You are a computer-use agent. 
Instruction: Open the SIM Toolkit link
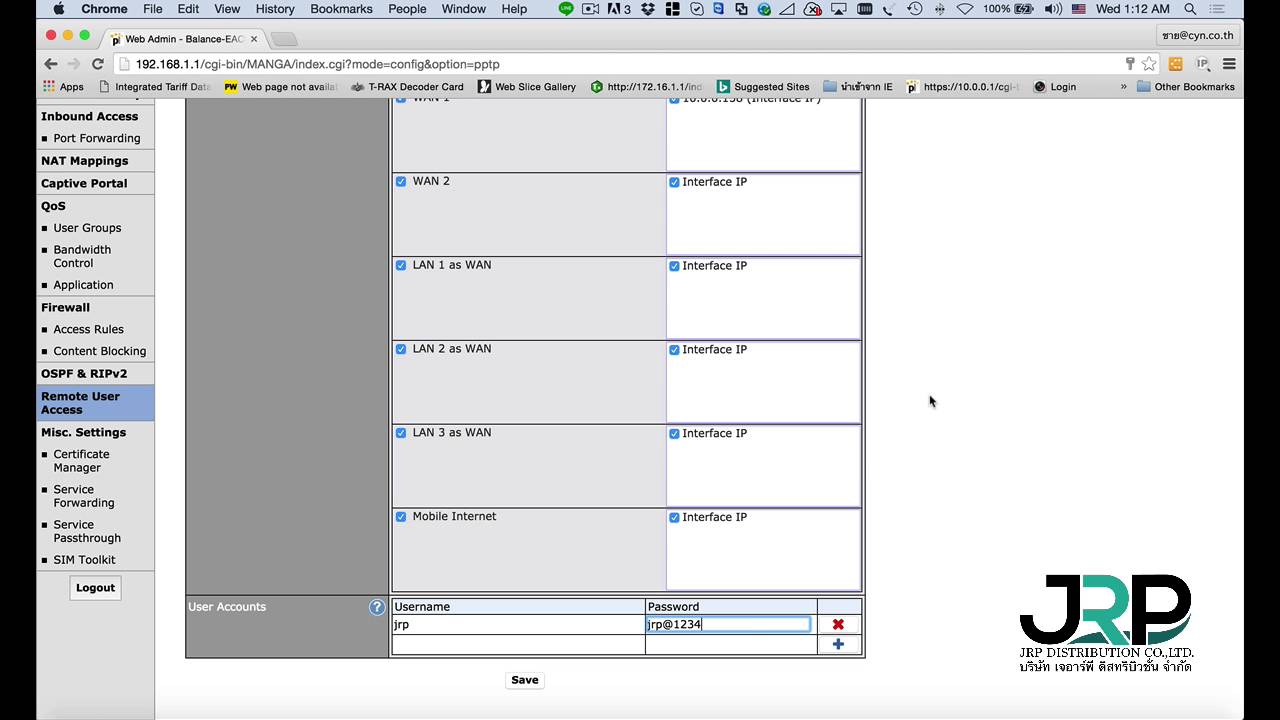coord(84,560)
